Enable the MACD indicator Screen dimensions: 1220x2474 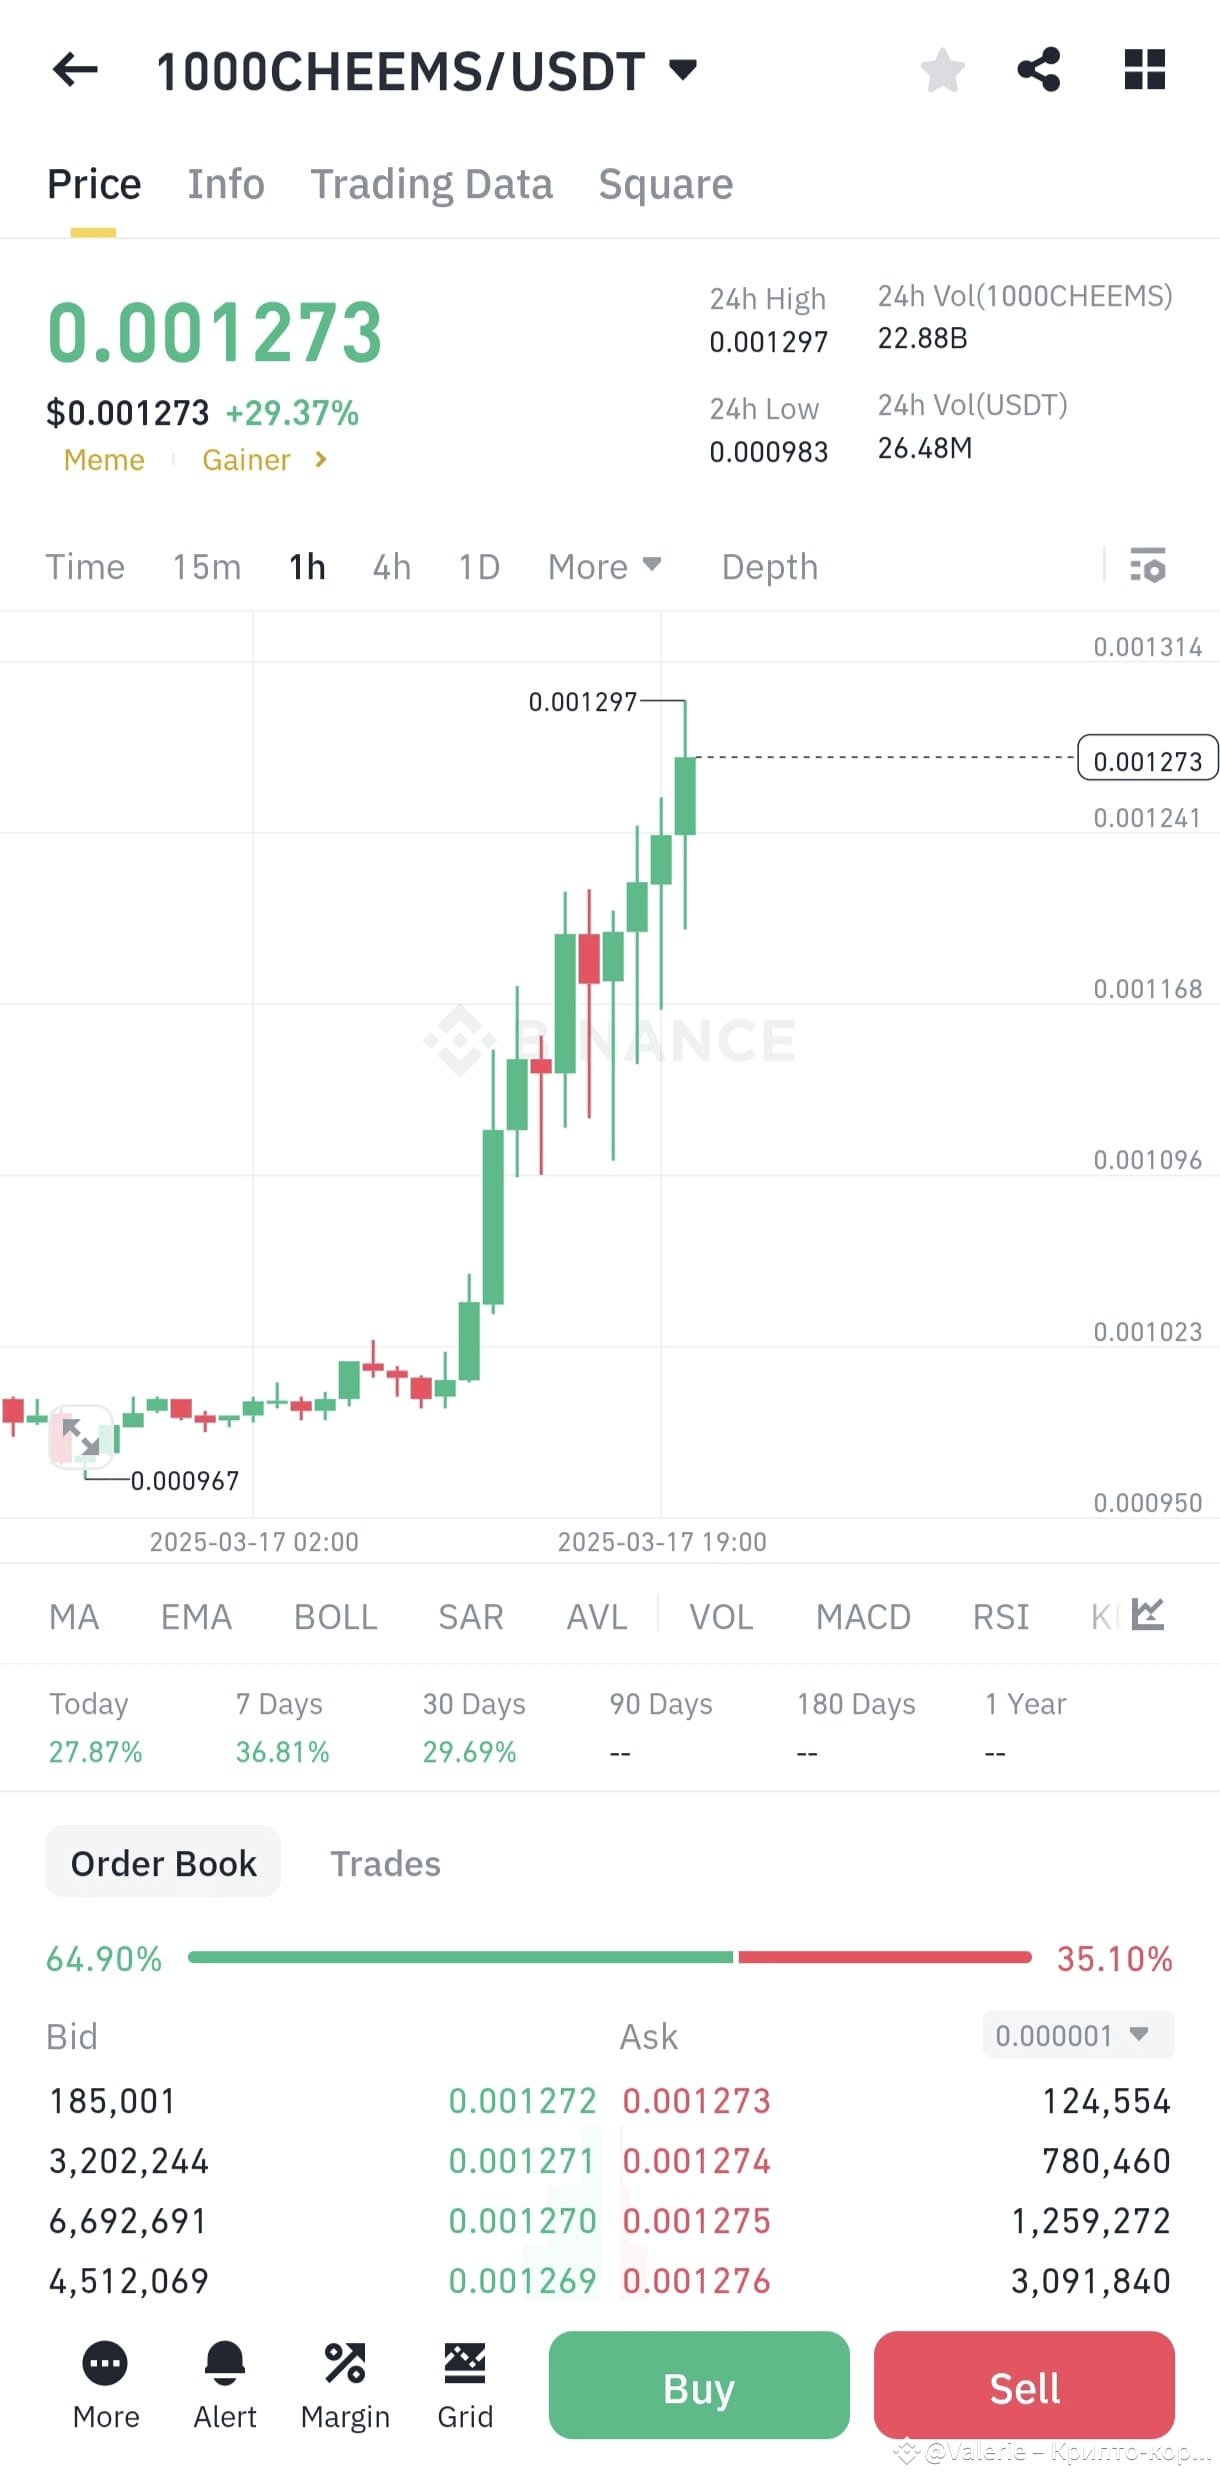point(862,1616)
